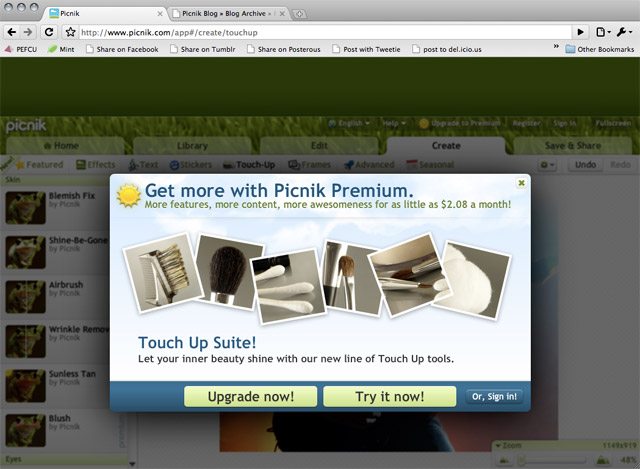Switch to the Picnik Blog tab
This screenshot has width=640, height=469.
(x=229, y=13)
